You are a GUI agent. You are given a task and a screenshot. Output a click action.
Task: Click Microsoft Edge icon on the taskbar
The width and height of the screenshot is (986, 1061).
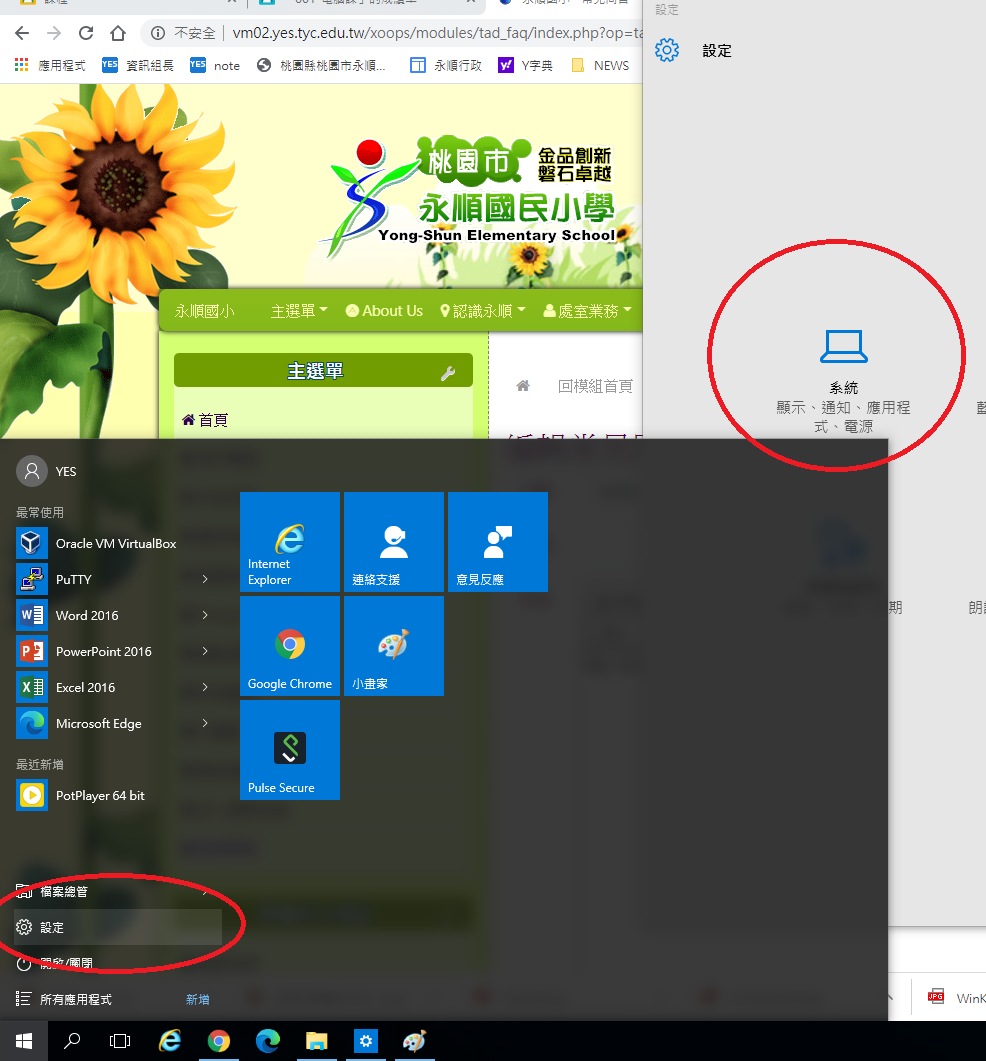[x=268, y=1041]
